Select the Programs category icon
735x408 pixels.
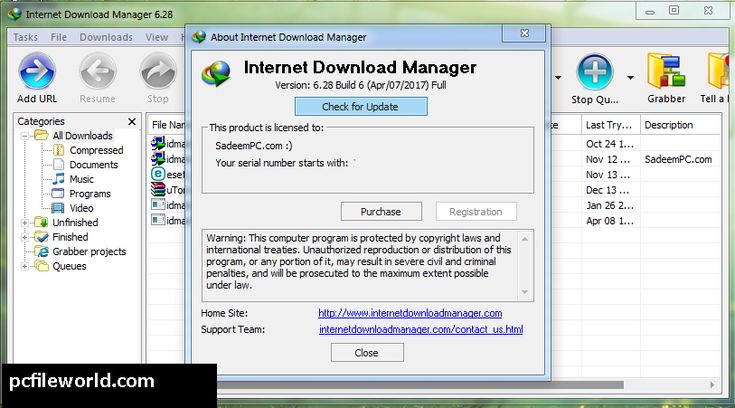pos(58,194)
